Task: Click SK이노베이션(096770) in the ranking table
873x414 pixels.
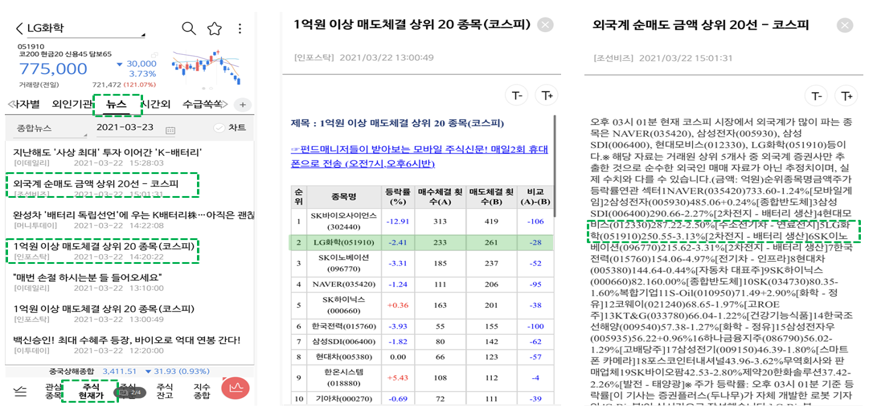Action: tap(342, 263)
